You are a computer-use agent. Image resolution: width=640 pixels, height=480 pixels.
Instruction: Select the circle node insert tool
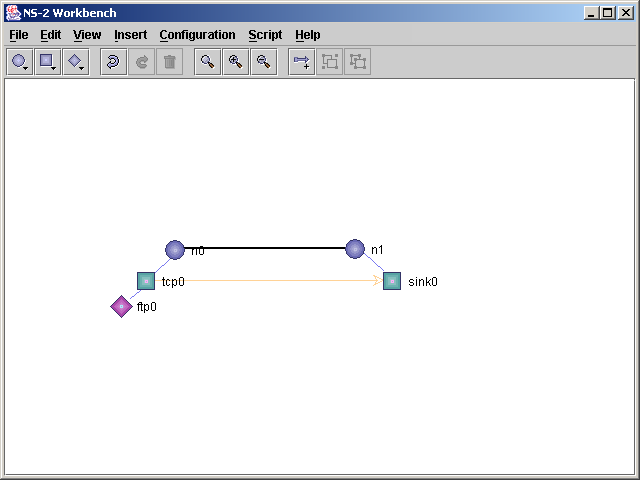point(20,62)
